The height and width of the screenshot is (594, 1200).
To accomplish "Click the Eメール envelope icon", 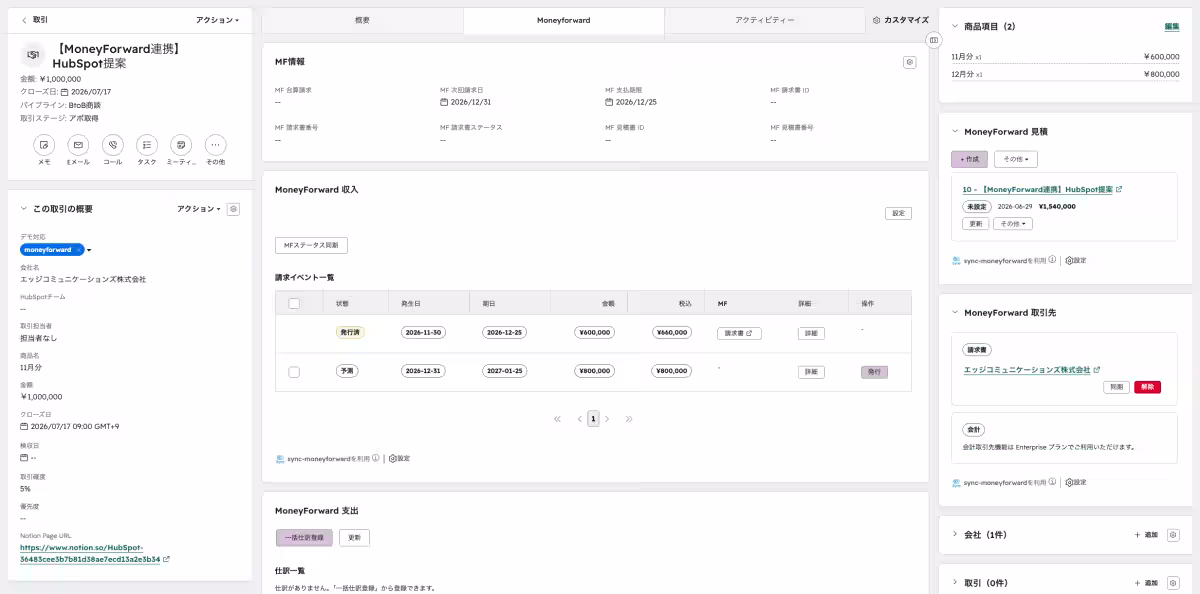I will pos(78,145).
